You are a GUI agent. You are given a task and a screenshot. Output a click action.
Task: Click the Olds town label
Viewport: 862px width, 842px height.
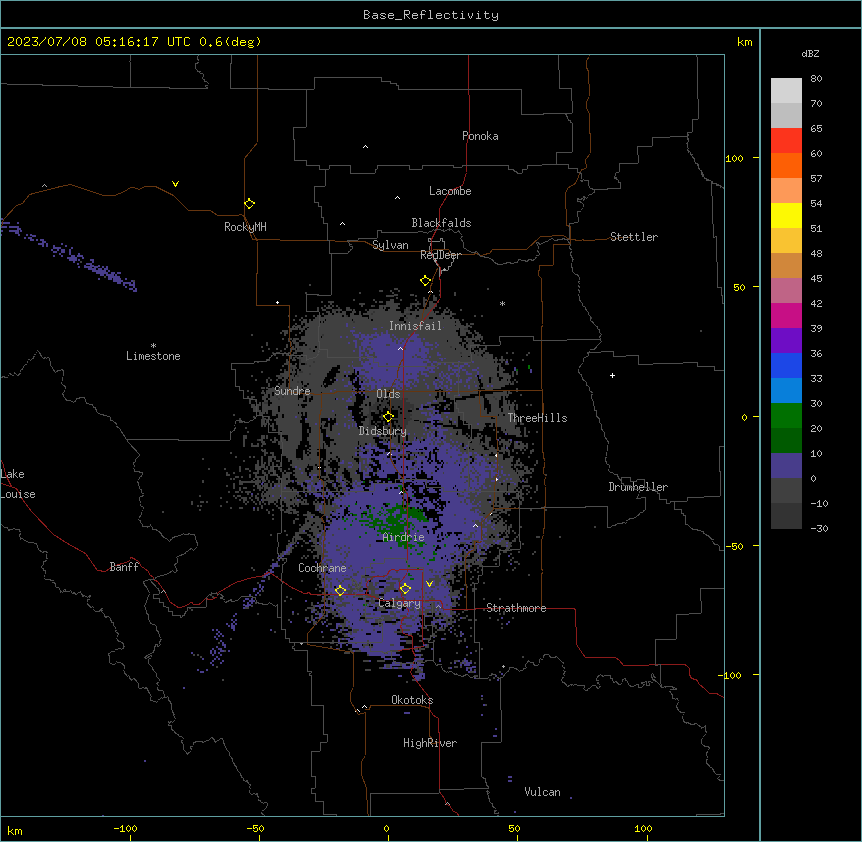[388, 394]
